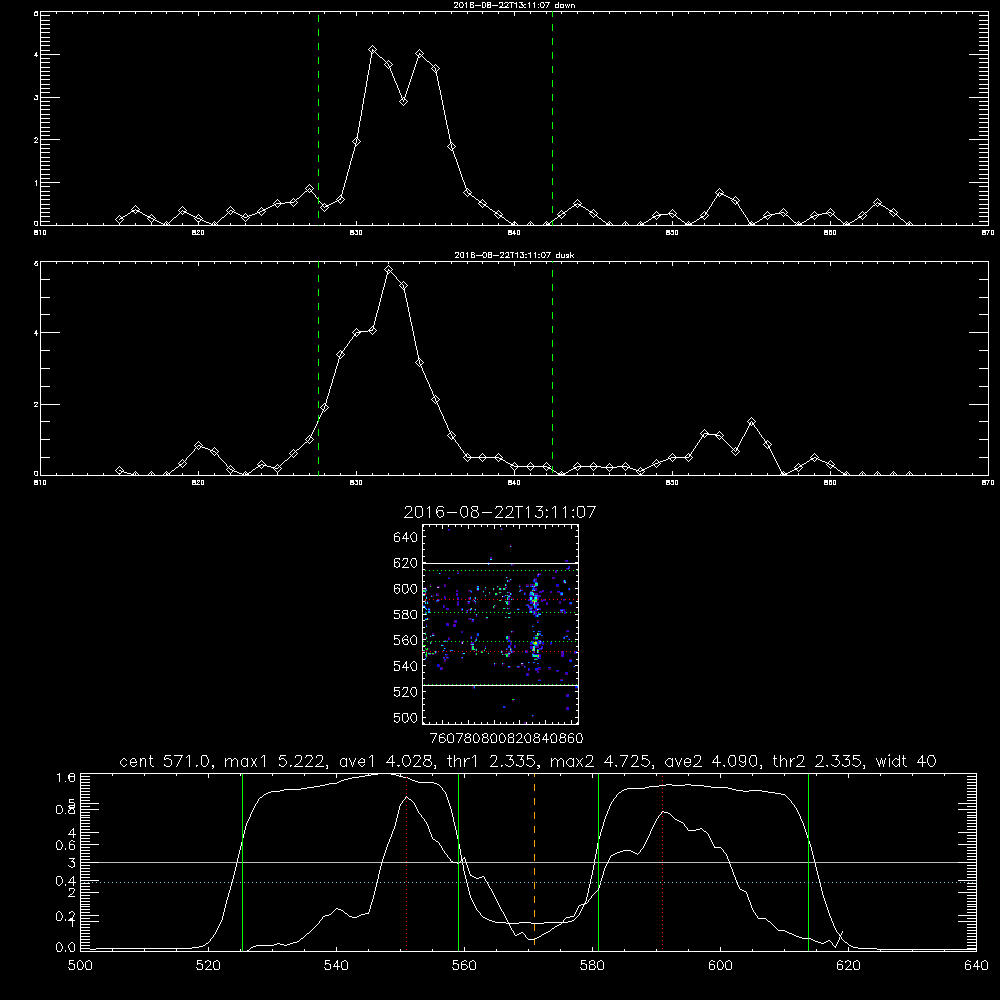
Task: Select the 'max2 4.725' value
Action: tap(601, 761)
